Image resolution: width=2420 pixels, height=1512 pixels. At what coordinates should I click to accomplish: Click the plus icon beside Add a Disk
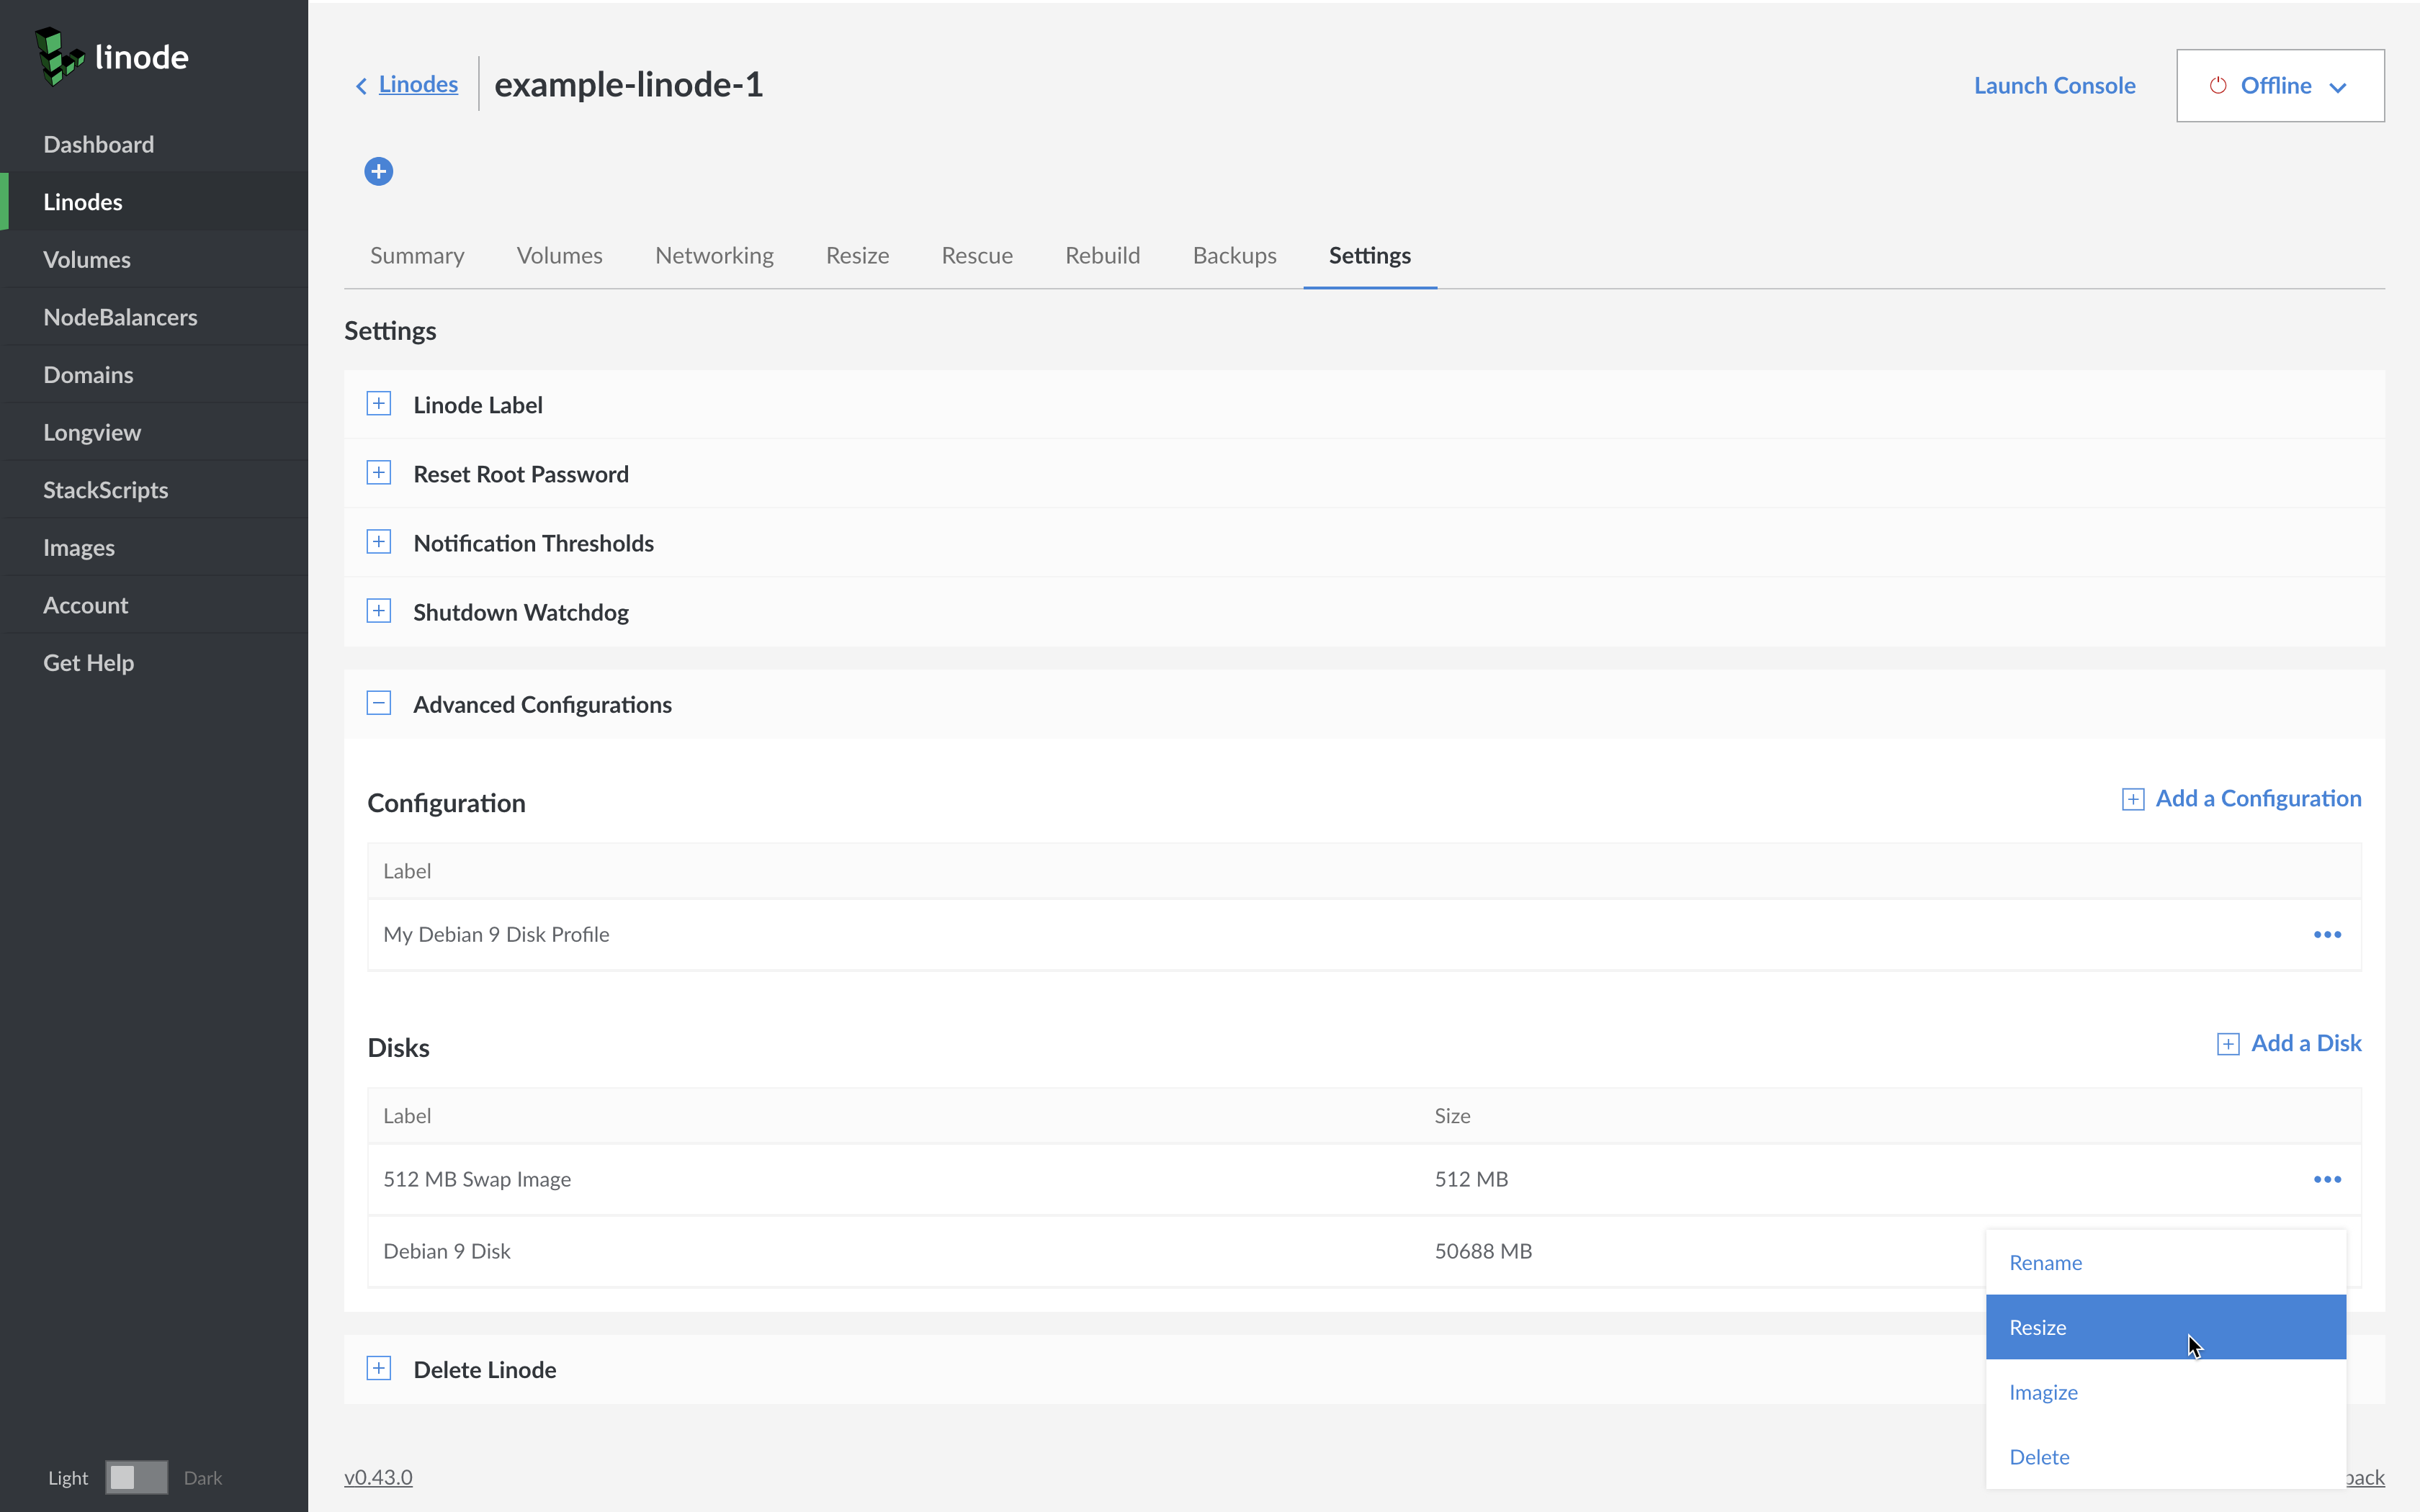(x=2227, y=1044)
